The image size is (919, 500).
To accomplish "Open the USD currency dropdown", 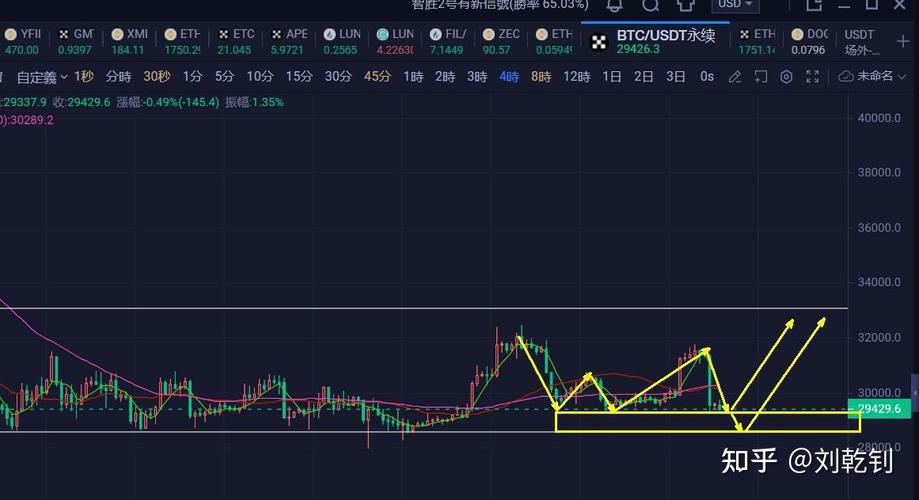I will point(735,5).
